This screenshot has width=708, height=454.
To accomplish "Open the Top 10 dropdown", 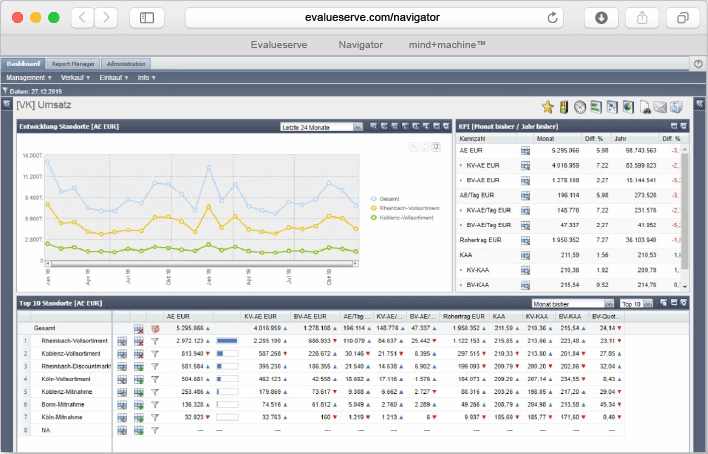I will coord(636,304).
